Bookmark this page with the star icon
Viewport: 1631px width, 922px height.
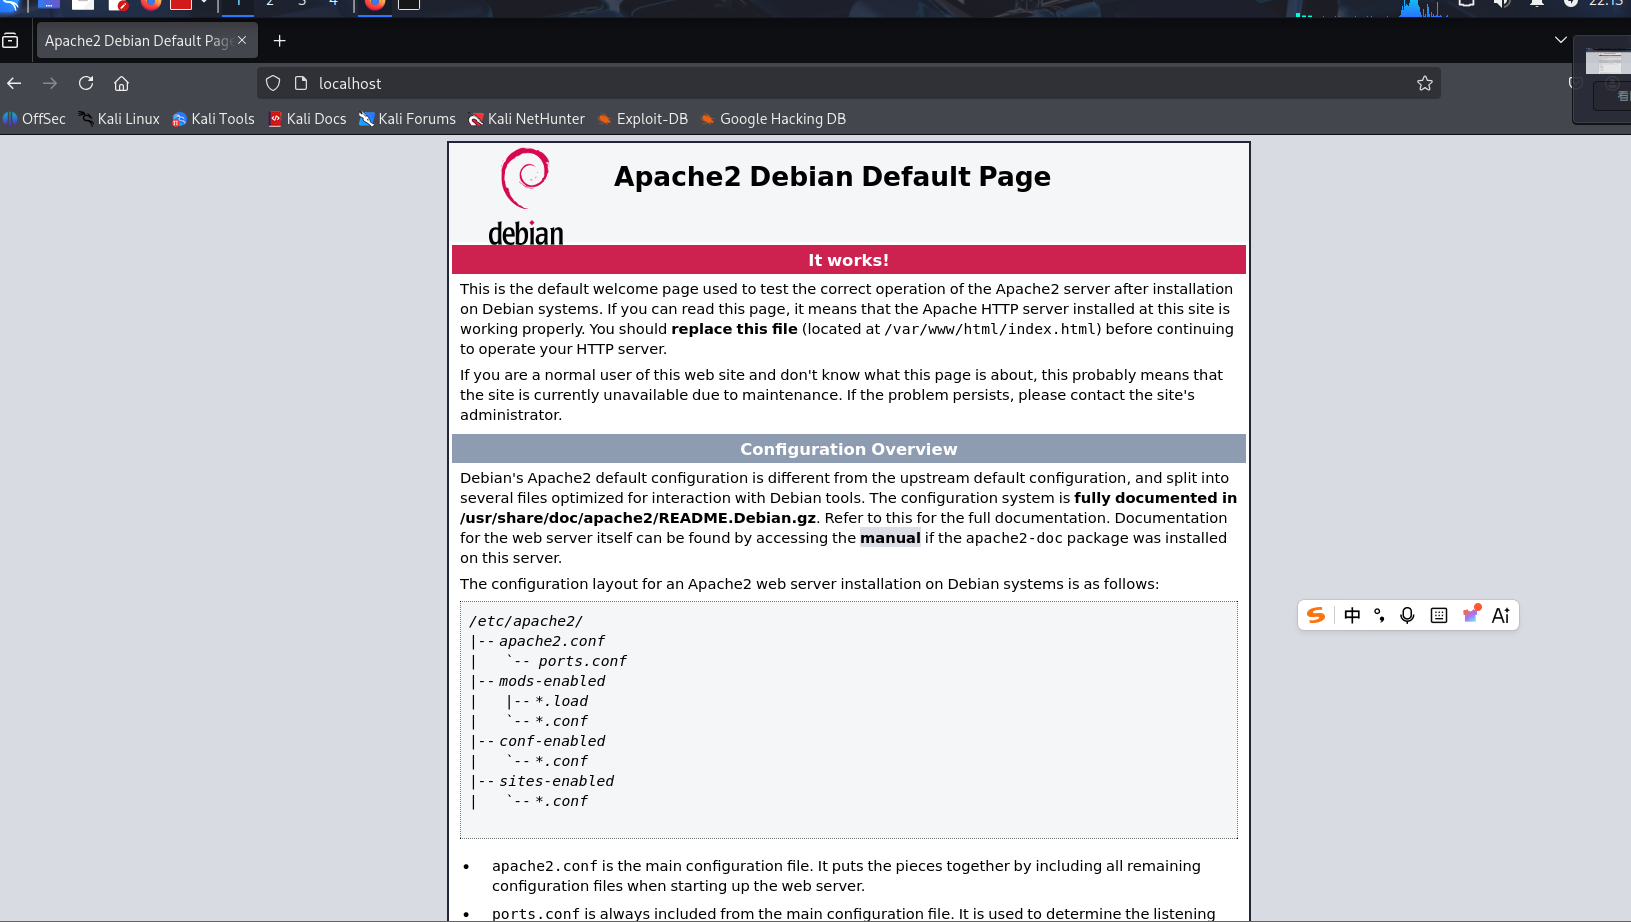pos(1425,83)
